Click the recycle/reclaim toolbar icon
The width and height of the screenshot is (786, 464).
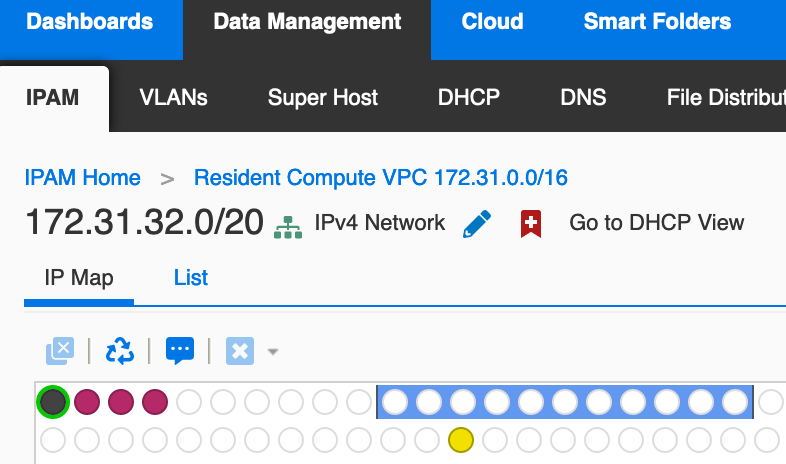click(119, 351)
